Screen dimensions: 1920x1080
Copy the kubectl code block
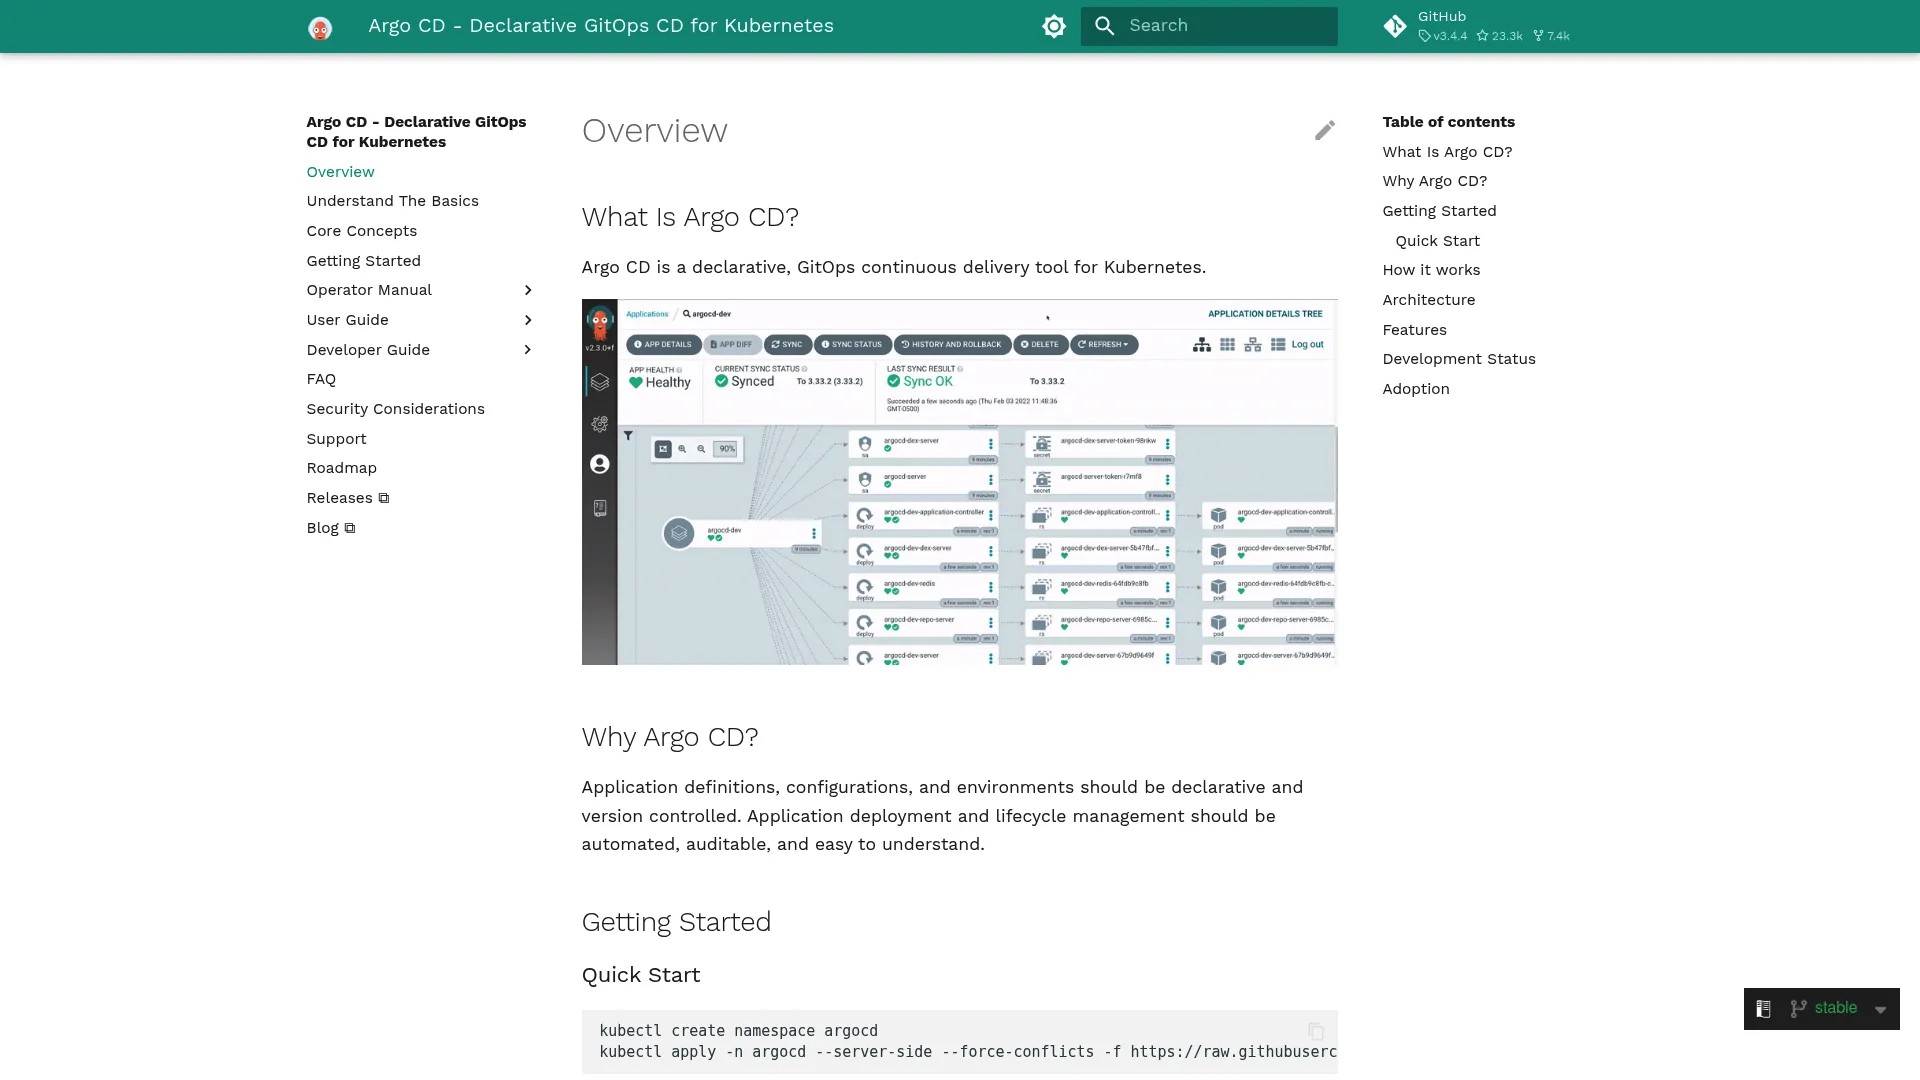(x=1316, y=1031)
